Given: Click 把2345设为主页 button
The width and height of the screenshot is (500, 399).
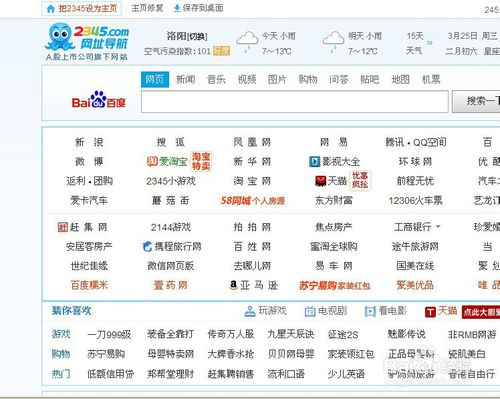Looking at the screenshot, I should coord(81,9).
